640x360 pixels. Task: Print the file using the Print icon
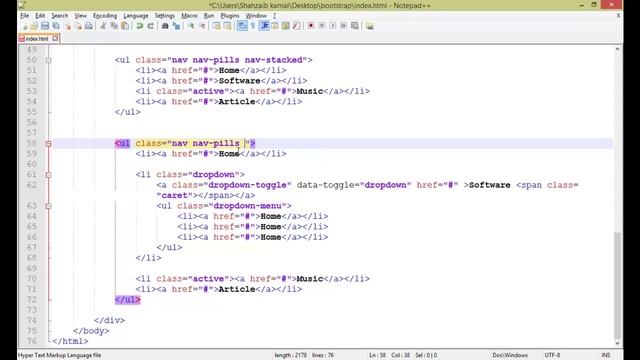[x=89, y=26]
